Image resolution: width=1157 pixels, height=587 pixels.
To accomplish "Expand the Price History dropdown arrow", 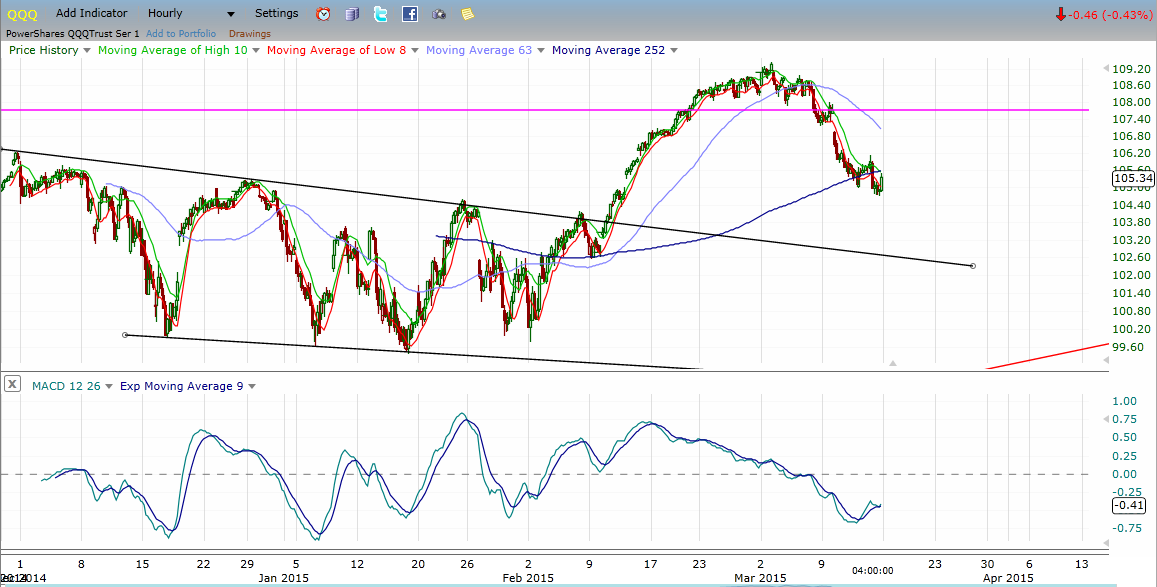I will coord(87,51).
